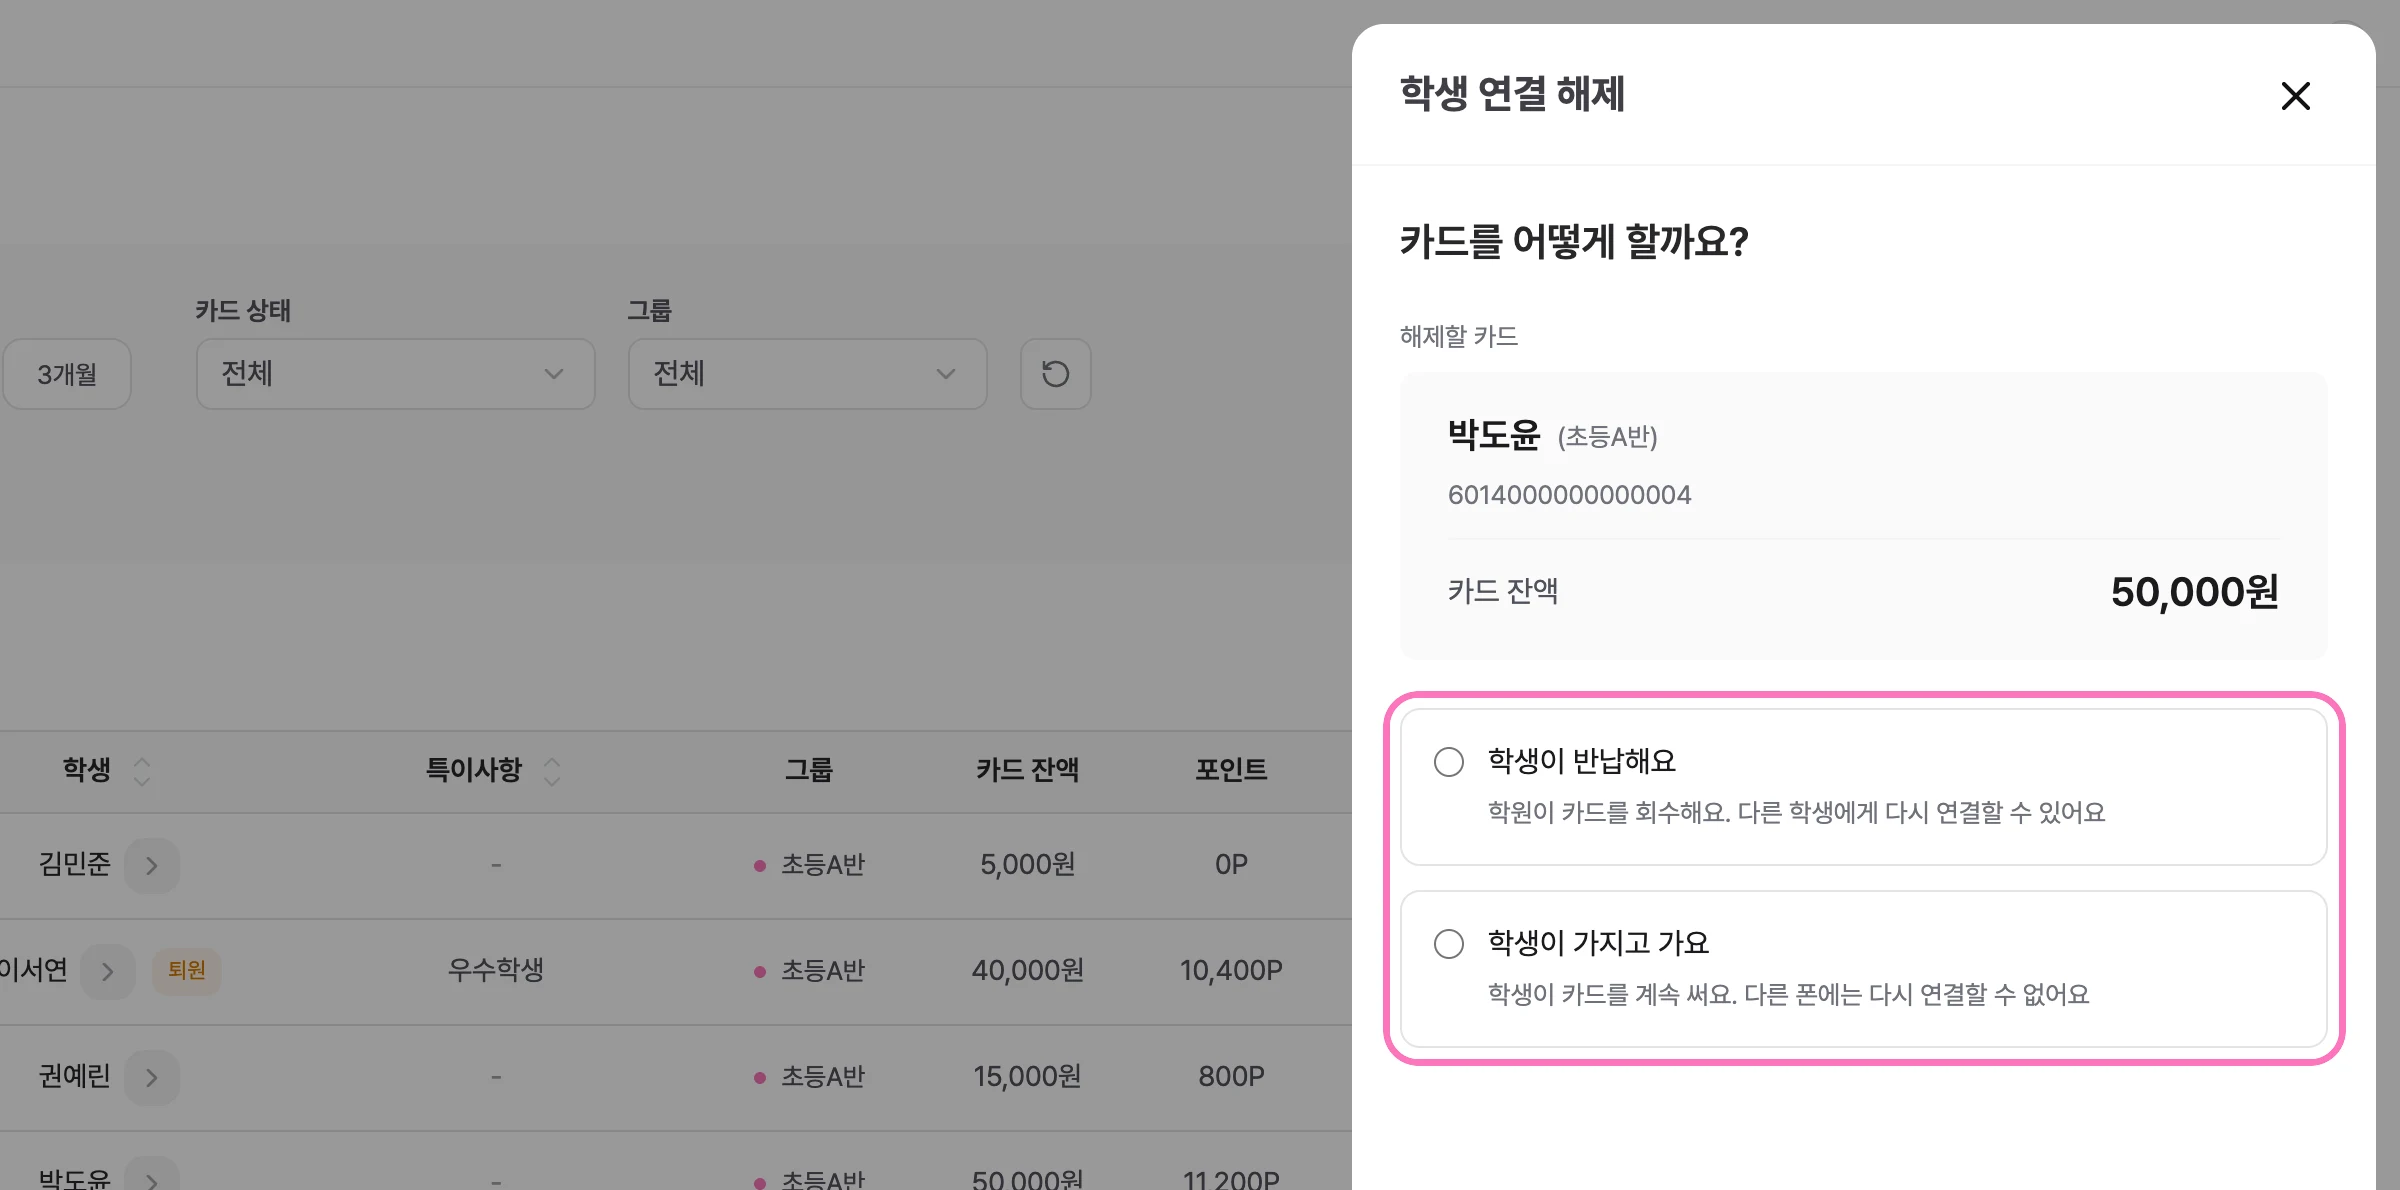Open 권예린 details chevron

(152, 1077)
